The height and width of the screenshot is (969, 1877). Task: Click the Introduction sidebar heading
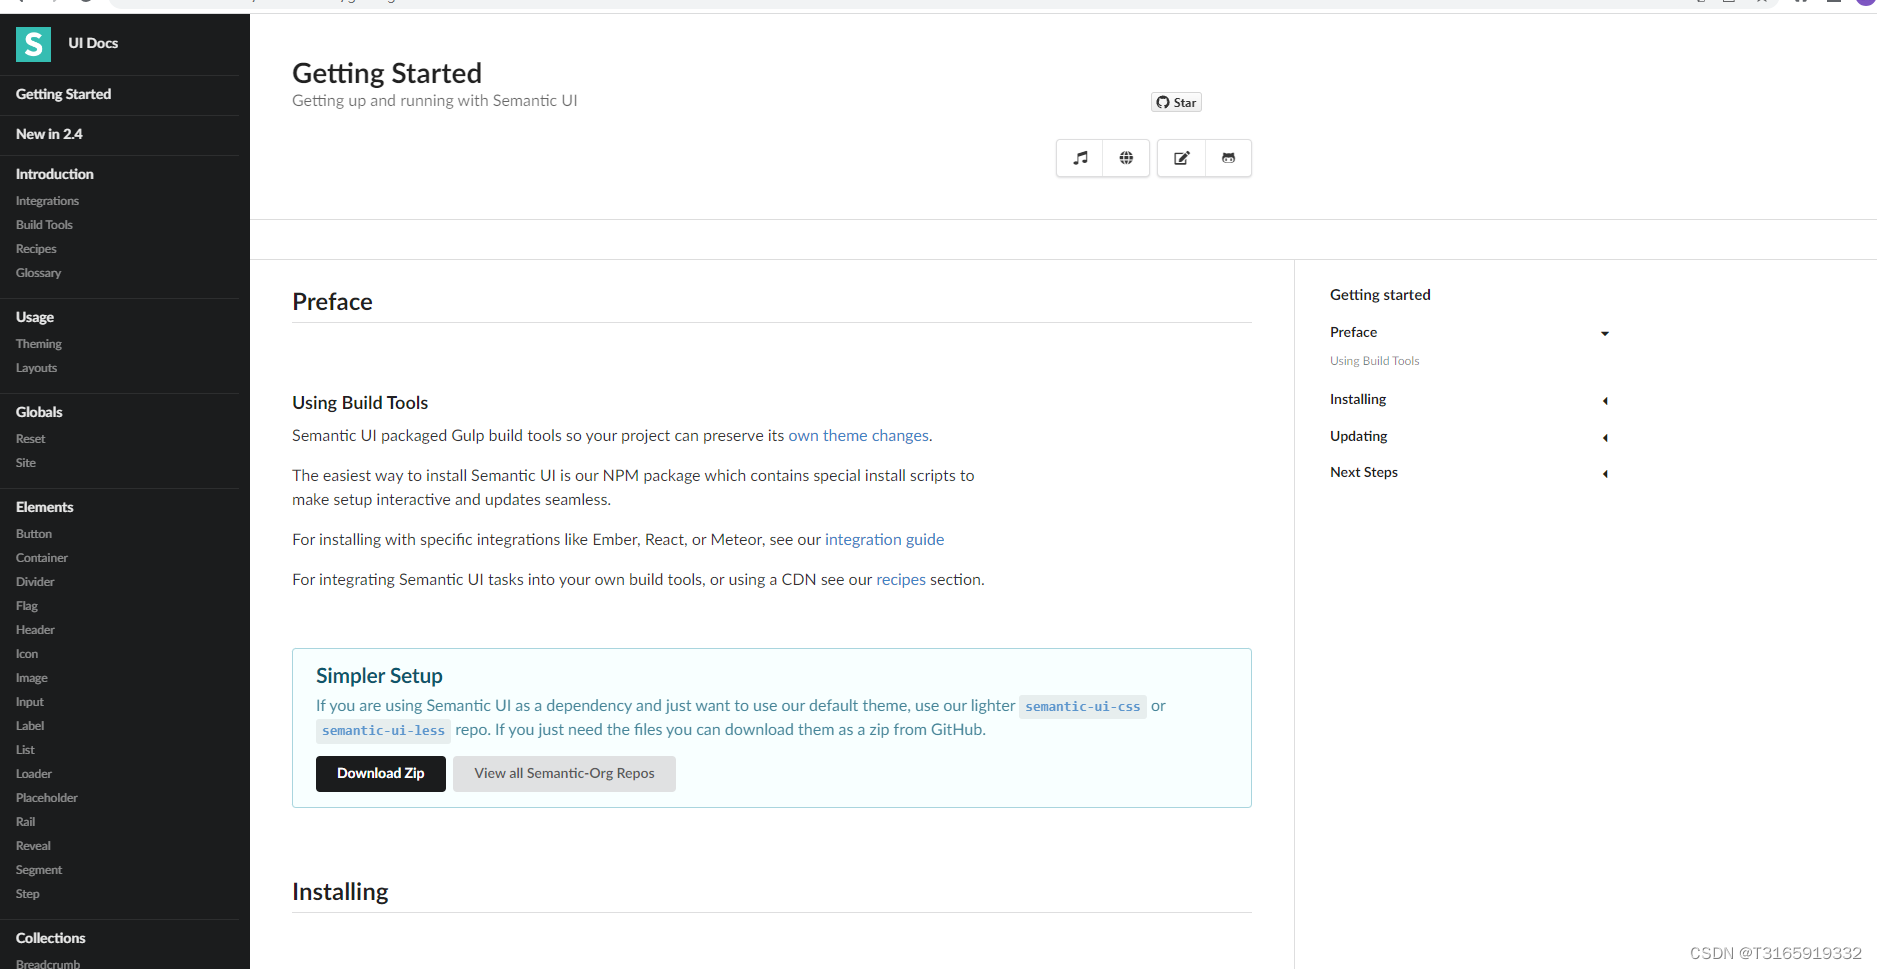55,174
